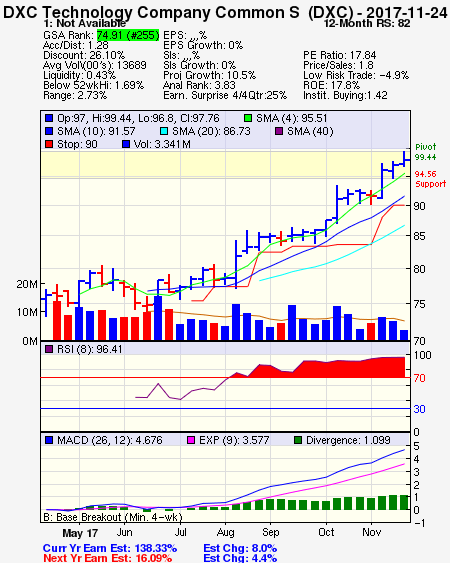Click the Oct axis label
This screenshot has height=563, width=450.
(326, 532)
